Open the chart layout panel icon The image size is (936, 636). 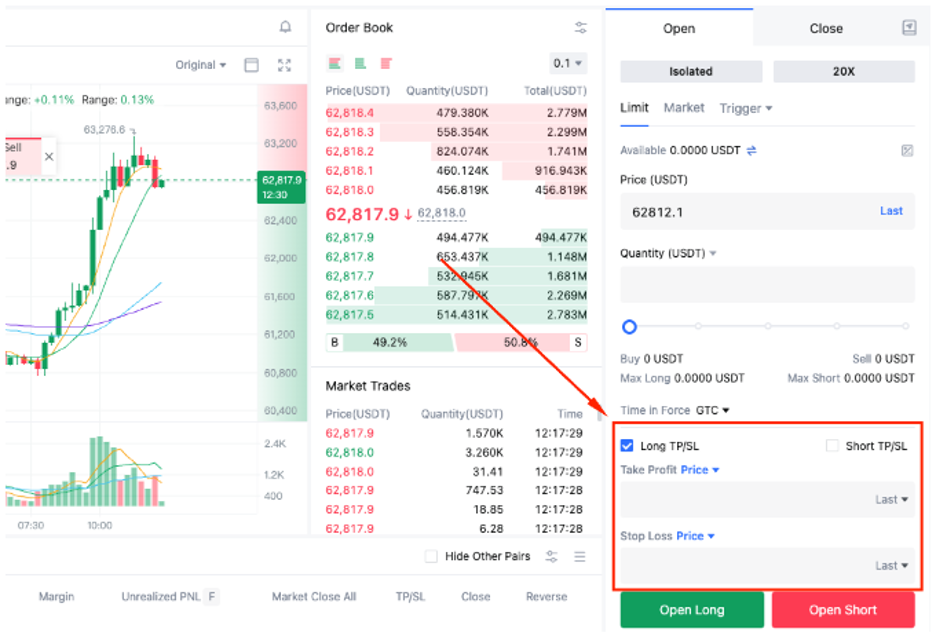click(253, 64)
